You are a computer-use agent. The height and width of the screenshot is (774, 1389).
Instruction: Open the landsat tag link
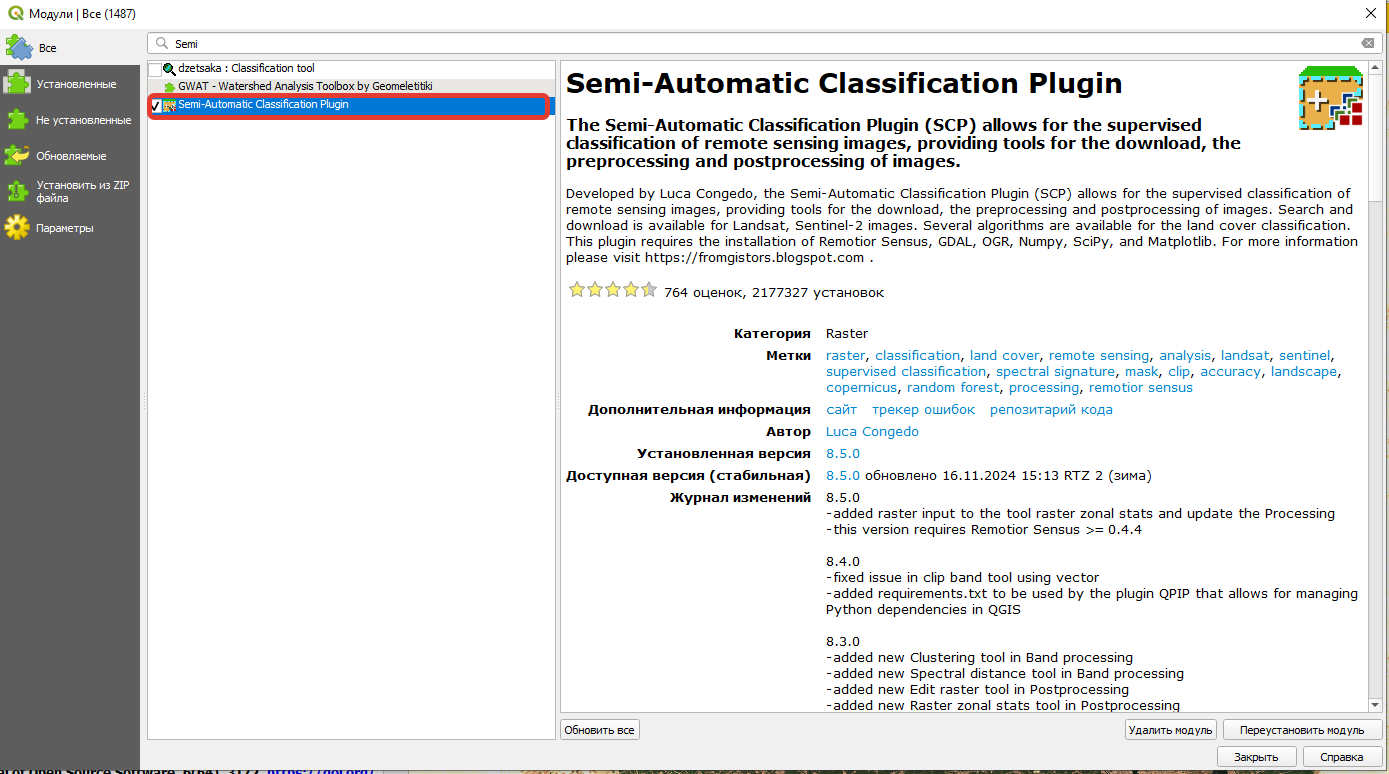tap(1245, 355)
